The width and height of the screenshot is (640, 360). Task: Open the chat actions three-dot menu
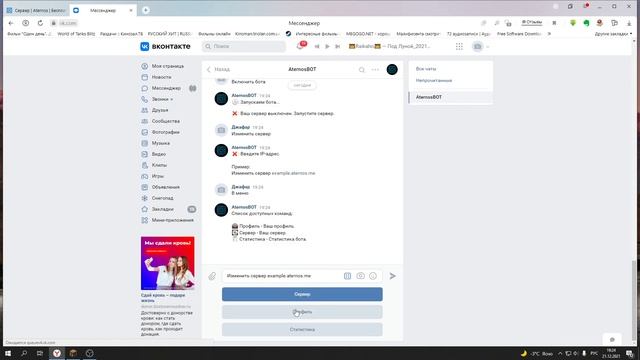tap(375, 70)
